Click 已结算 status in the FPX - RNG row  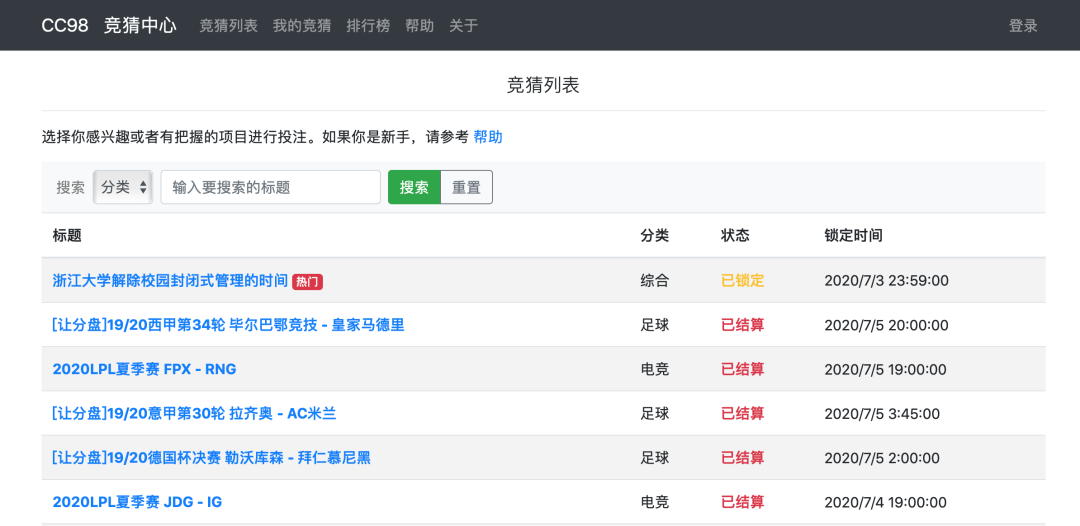point(742,369)
